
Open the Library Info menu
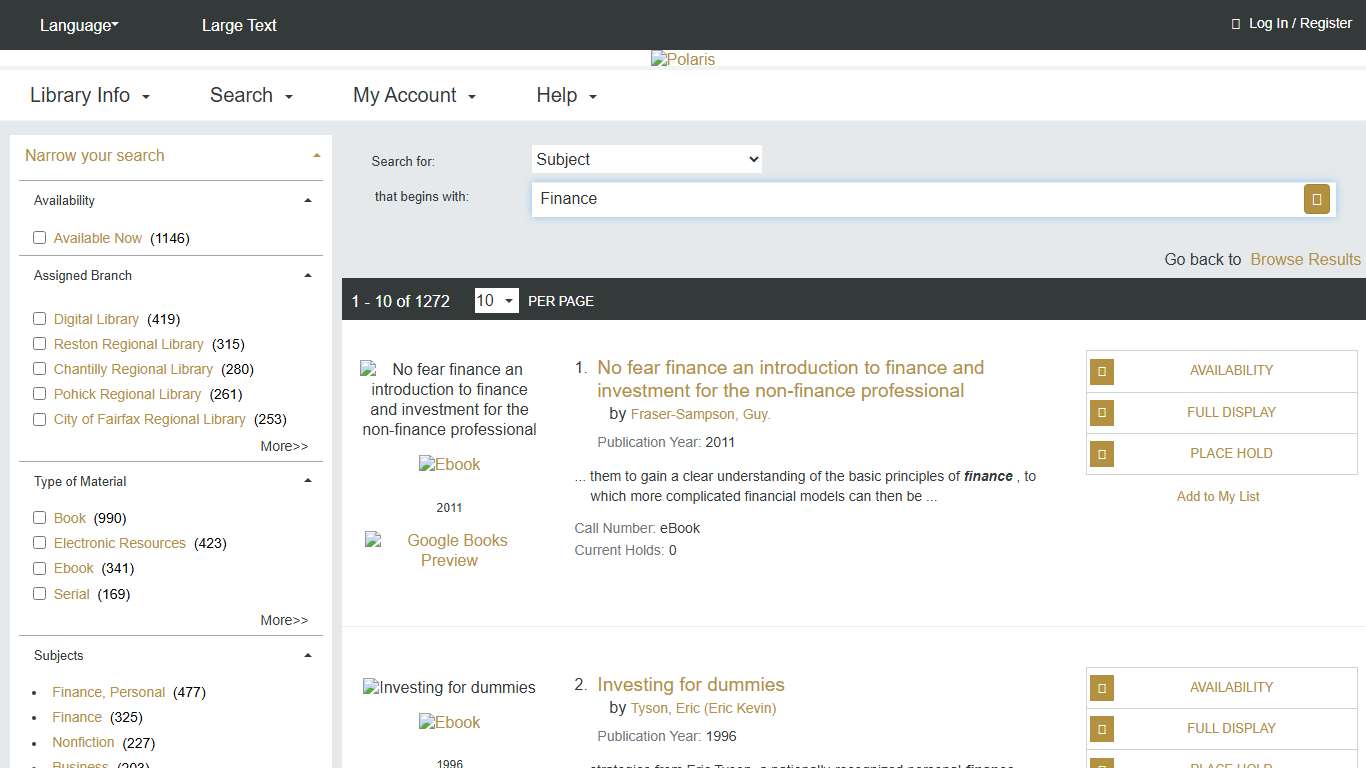[90, 95]
